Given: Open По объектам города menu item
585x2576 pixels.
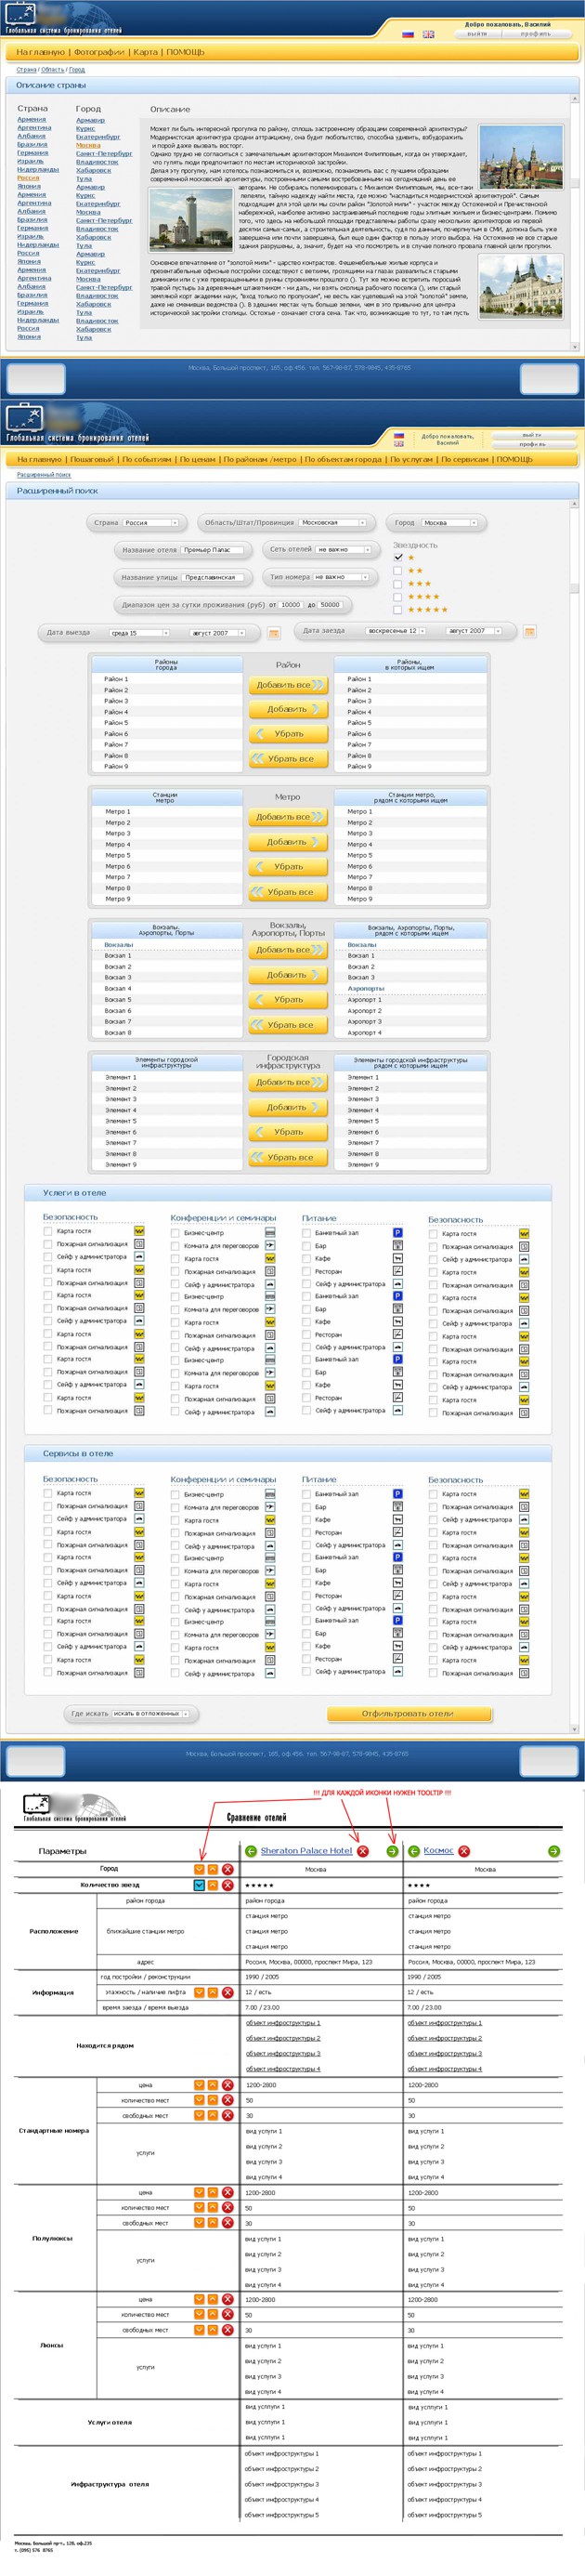Looking at the screenshot, I should tap(343, 460).
